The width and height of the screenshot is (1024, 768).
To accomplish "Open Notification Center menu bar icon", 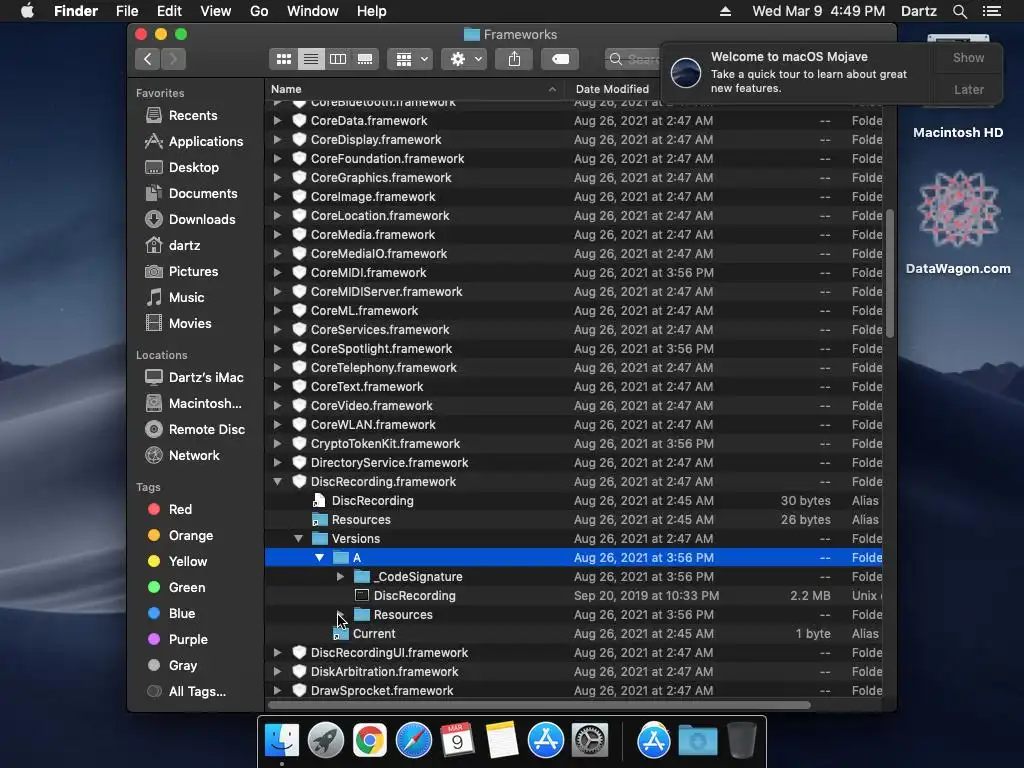I will (x=991, y=11).
